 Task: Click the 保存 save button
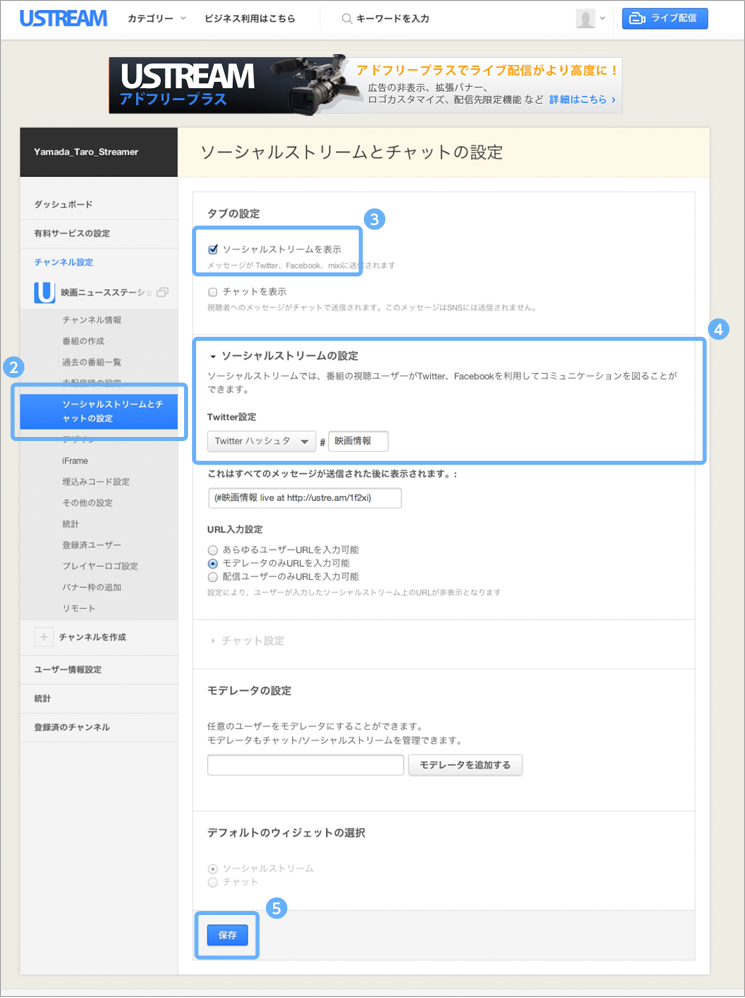coord(227,935)
